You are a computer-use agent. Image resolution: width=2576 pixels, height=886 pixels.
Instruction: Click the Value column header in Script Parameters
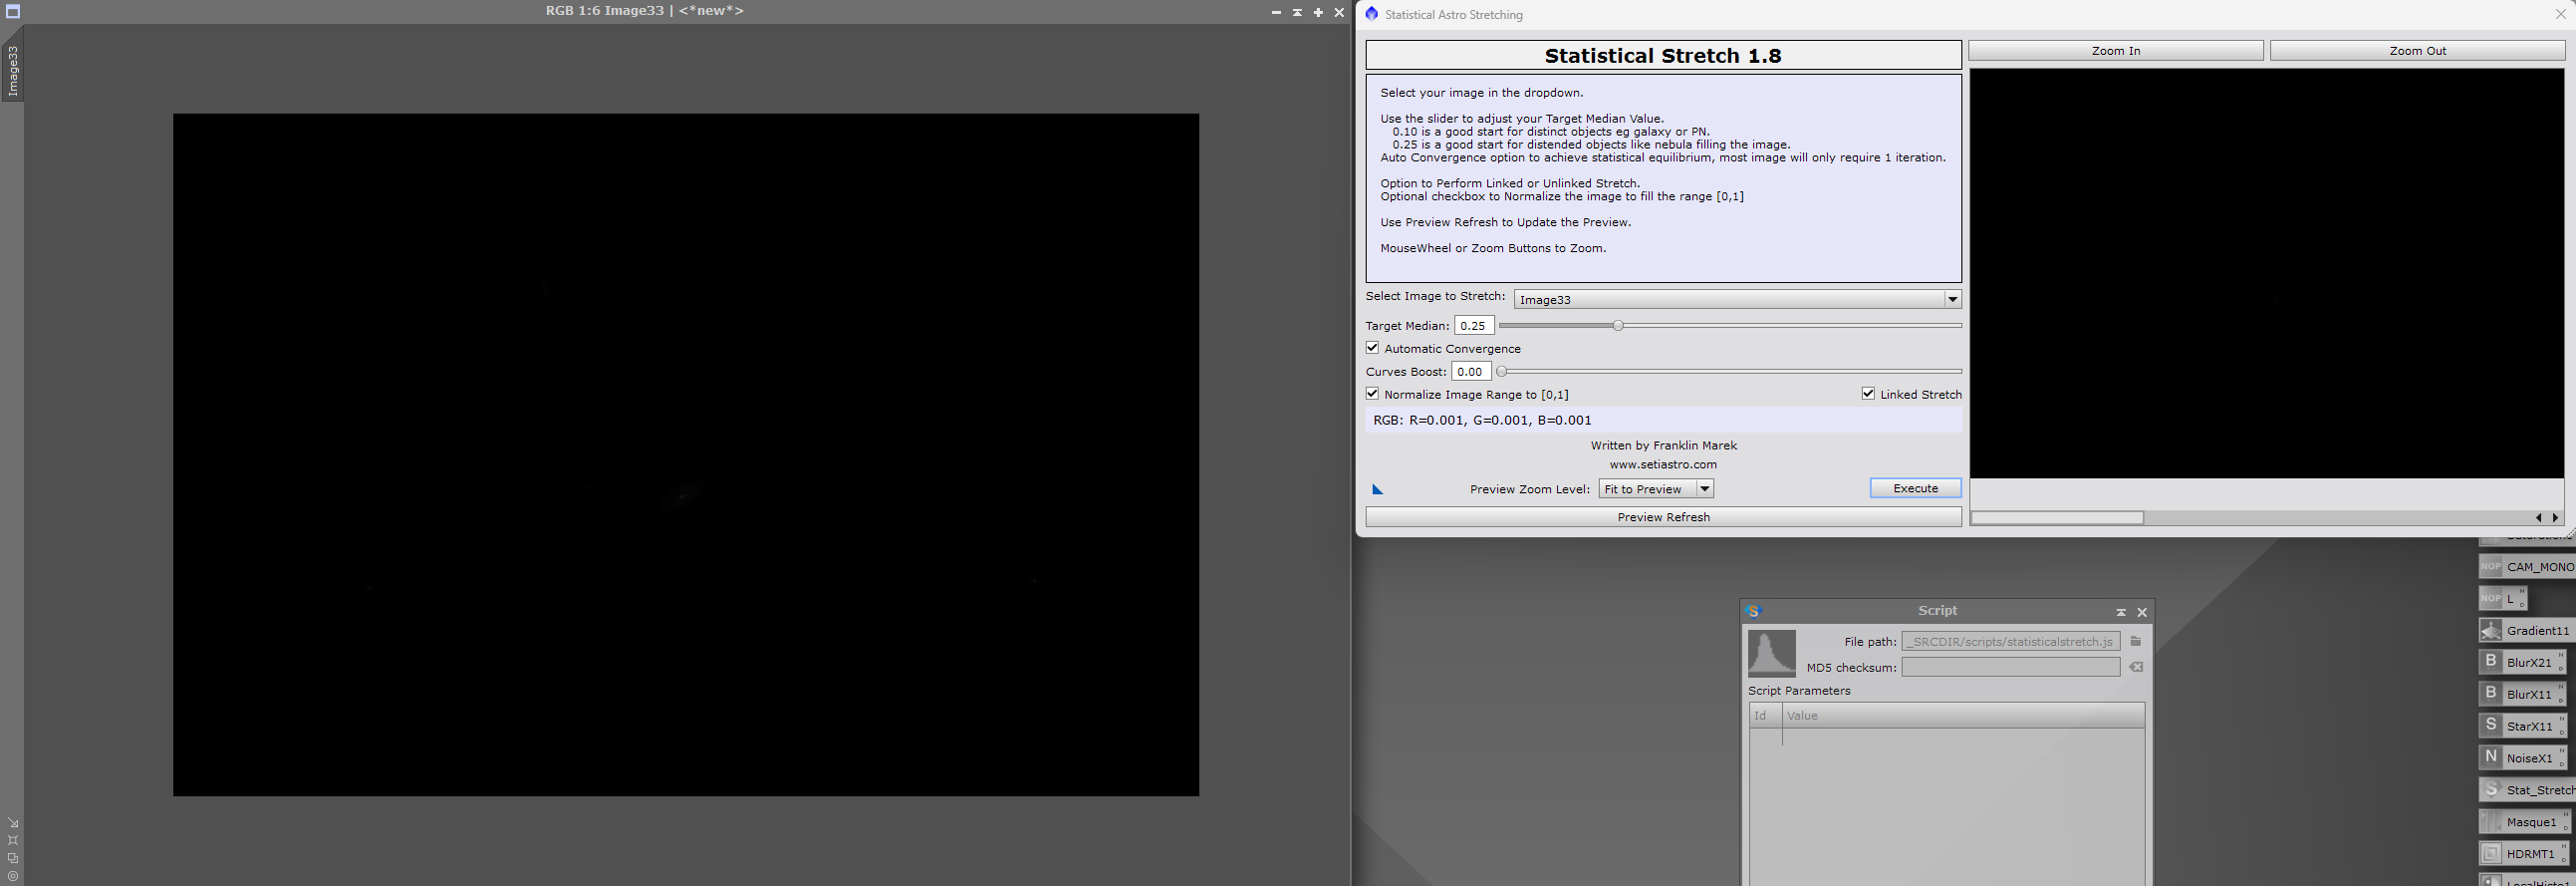click(x=1963, y=715)
